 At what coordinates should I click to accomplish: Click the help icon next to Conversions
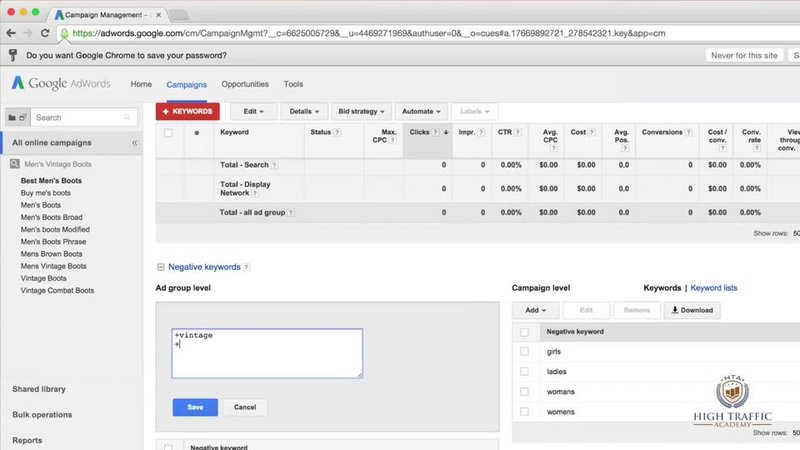(688, 132)
